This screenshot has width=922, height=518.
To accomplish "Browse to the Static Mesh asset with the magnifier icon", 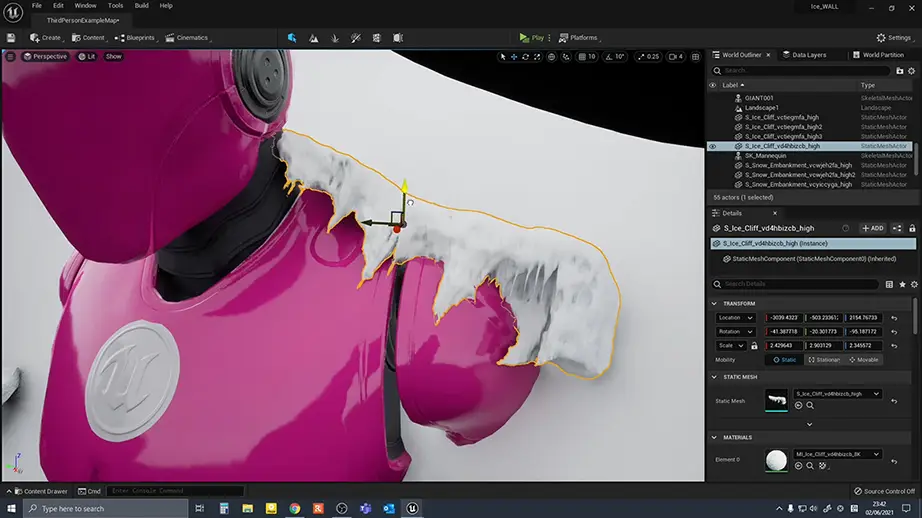I will pos(810,405).
